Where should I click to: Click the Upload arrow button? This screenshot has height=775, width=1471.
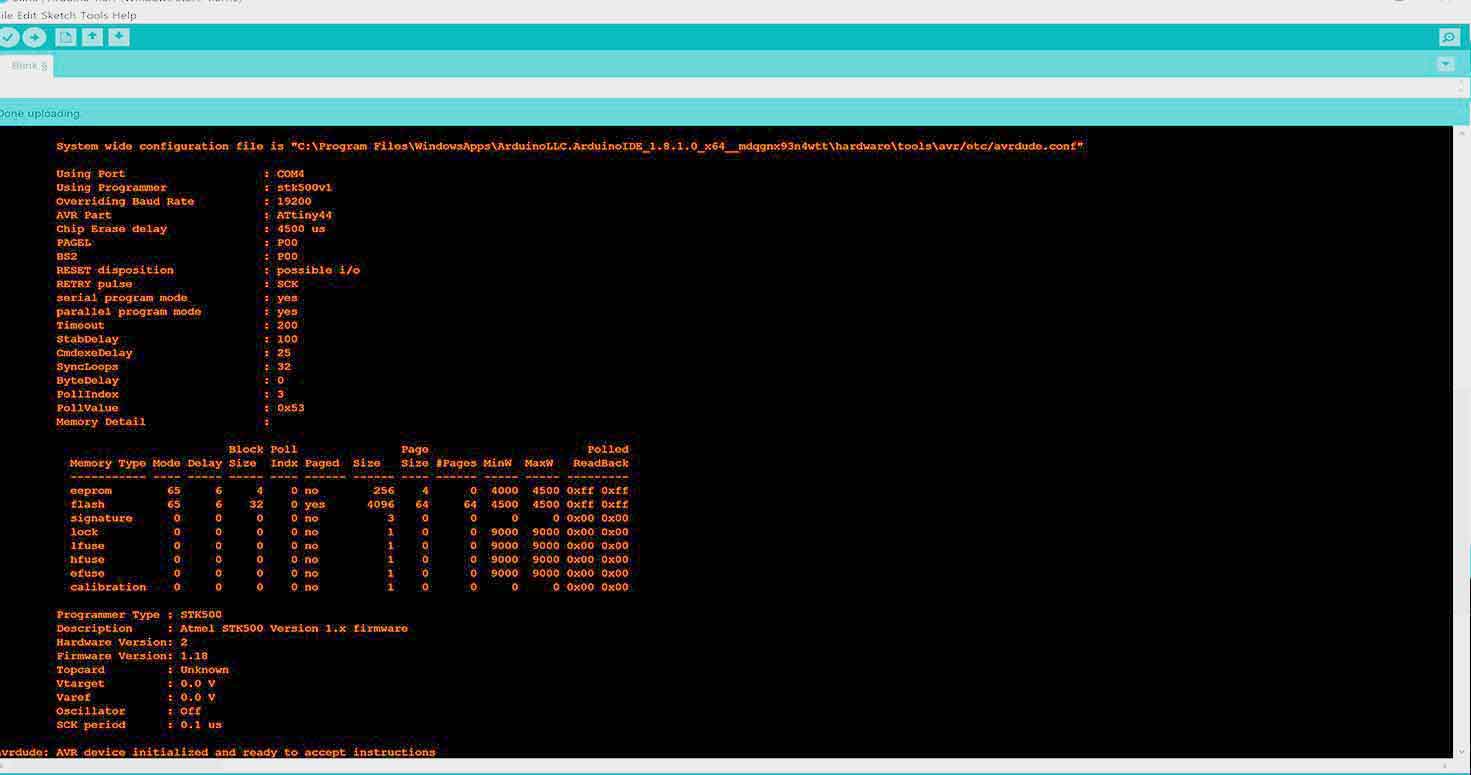tap(34, 37)
